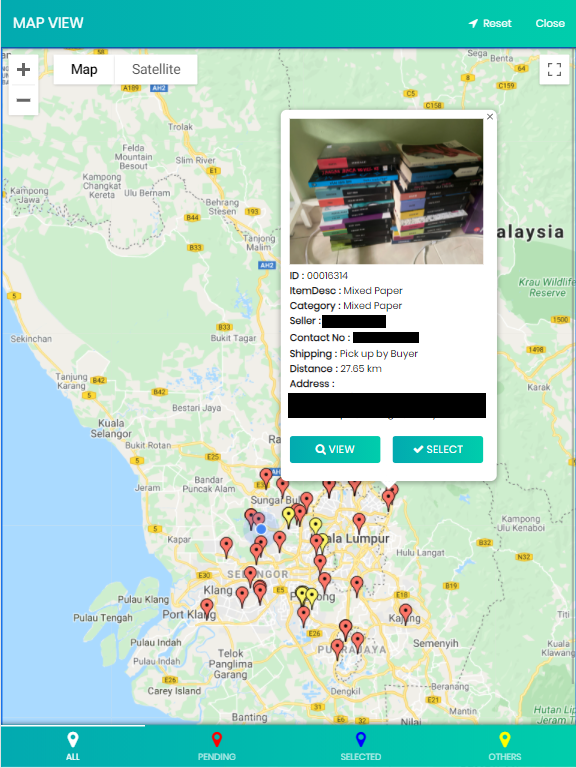Zoom out with the minus button

click(x=24, y=100)
